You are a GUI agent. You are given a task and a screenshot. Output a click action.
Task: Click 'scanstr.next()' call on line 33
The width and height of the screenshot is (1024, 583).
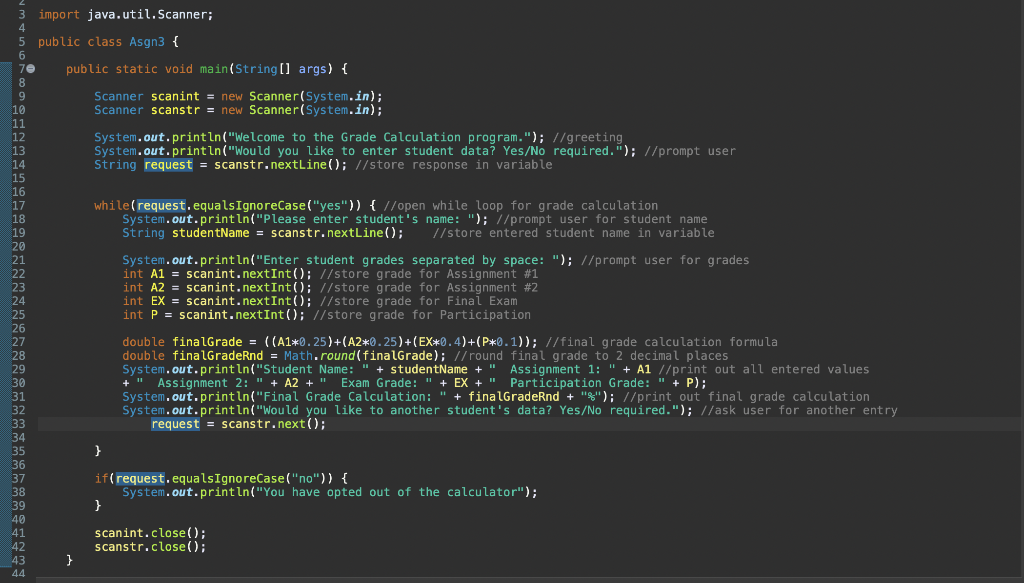click(270, 425)
